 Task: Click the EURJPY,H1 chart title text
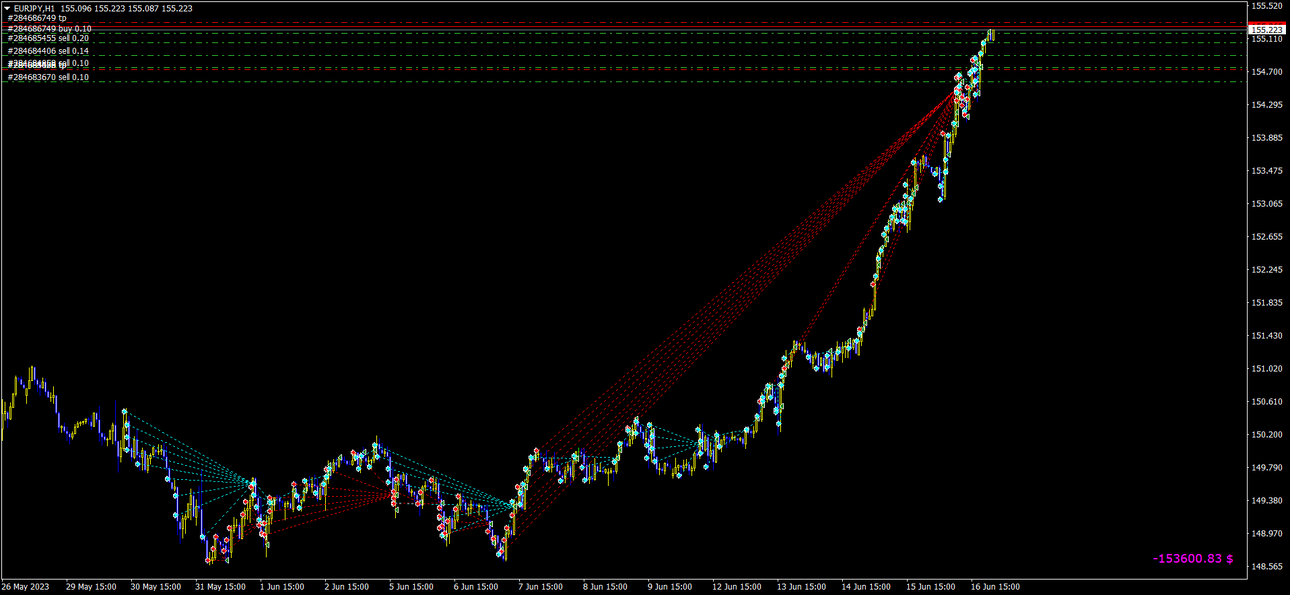34,8
